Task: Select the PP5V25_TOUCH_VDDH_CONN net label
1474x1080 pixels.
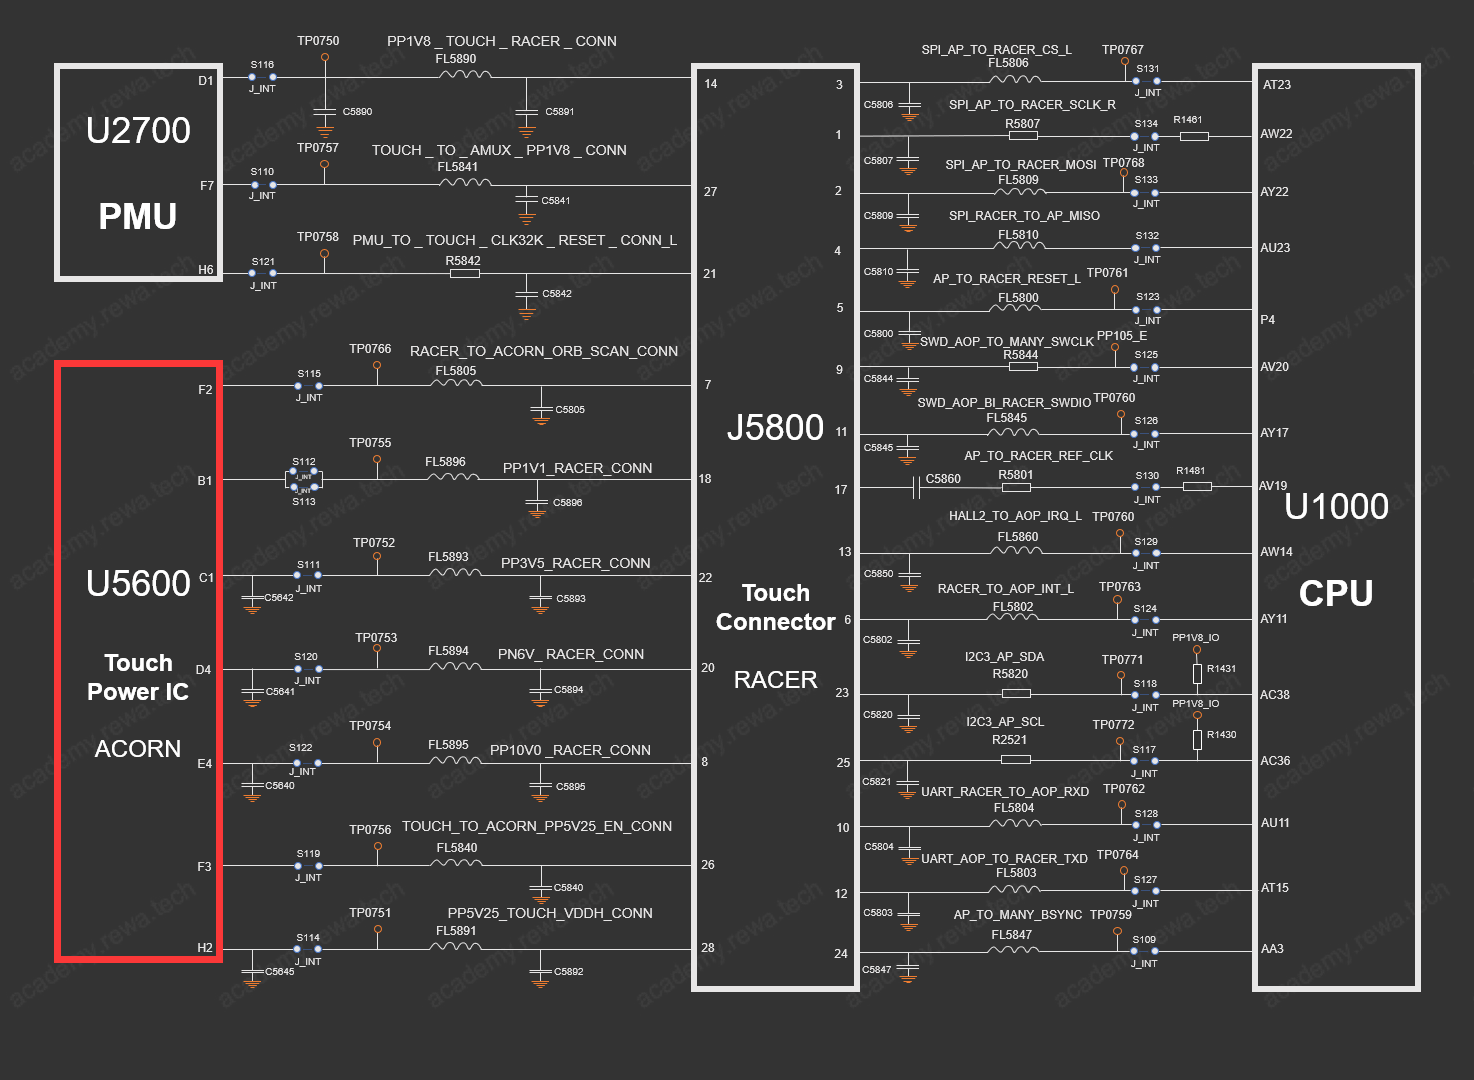Action: (x=550, y=913)
